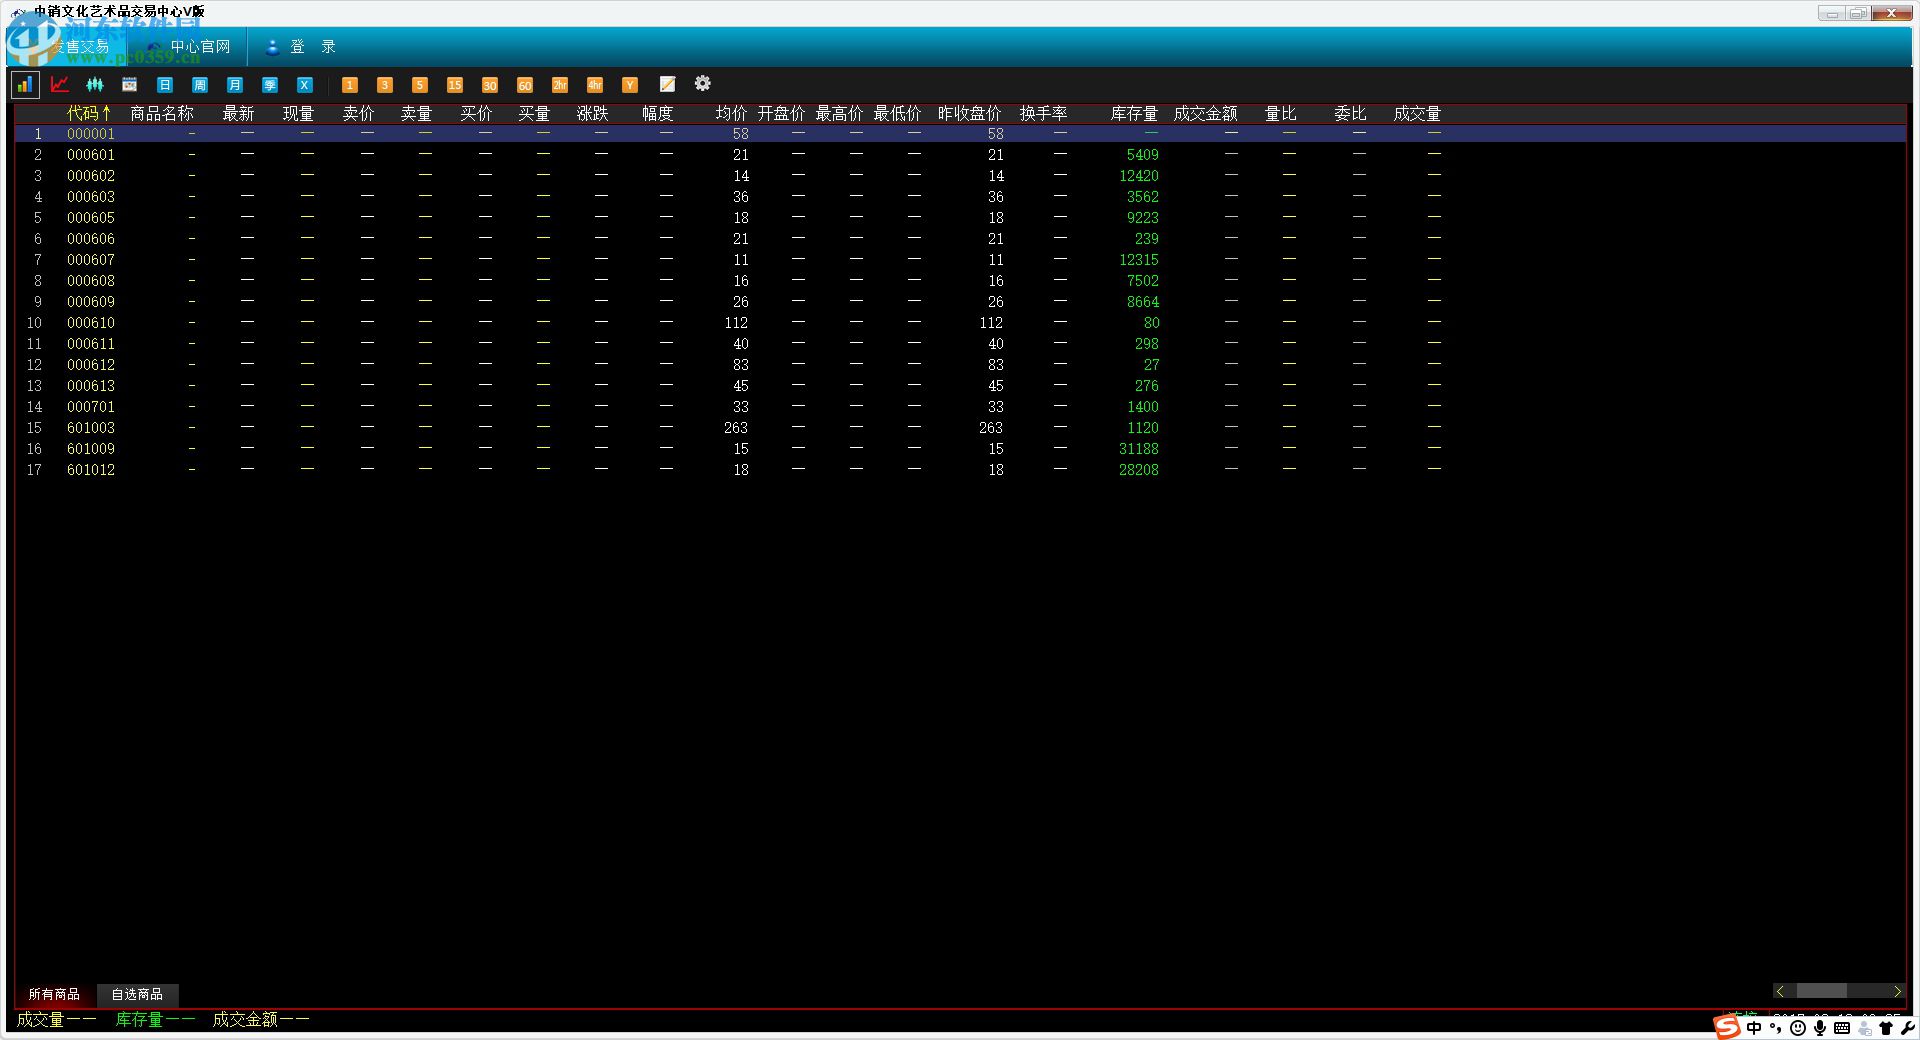Choose the 30-minute interval icon

tap(490, 85)
